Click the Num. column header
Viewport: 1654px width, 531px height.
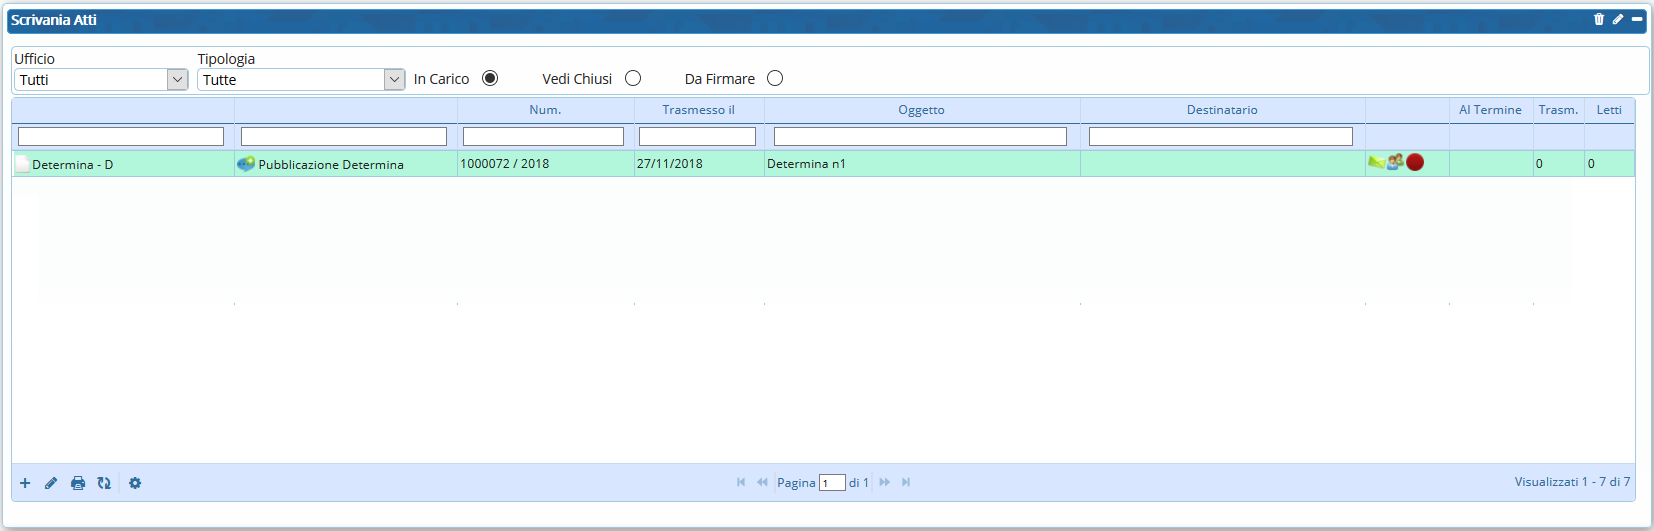click(545, 110)
